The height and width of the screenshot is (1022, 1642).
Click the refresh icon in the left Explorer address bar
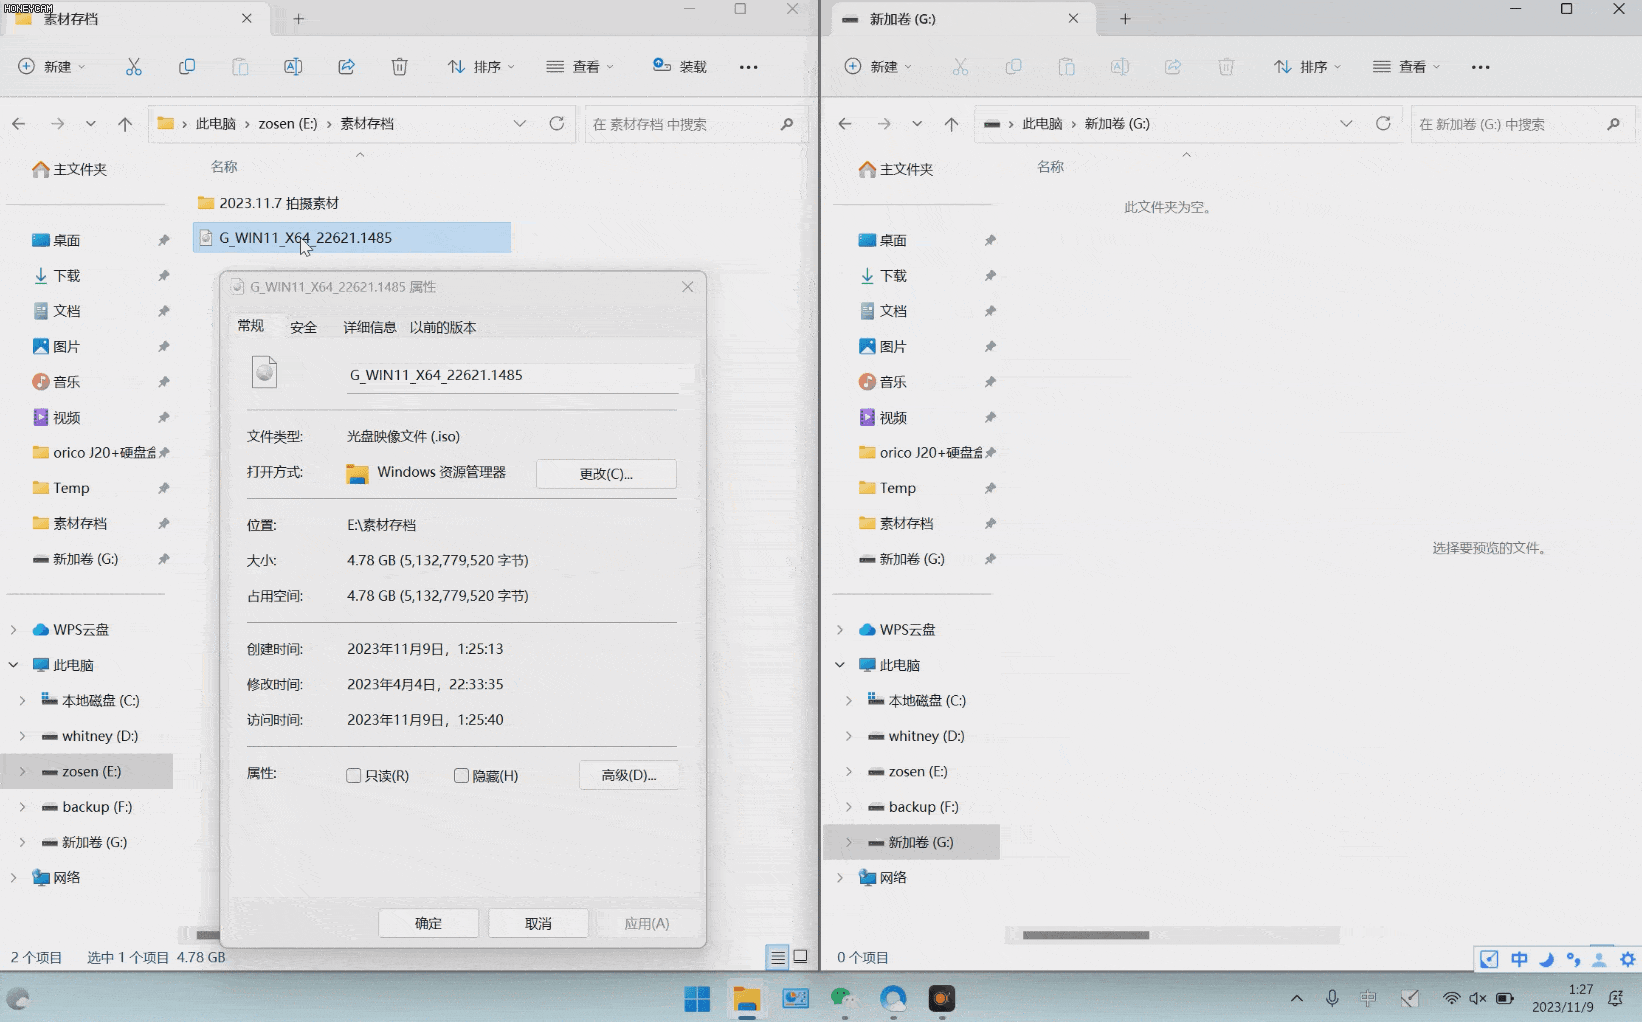tap(557, 124)
